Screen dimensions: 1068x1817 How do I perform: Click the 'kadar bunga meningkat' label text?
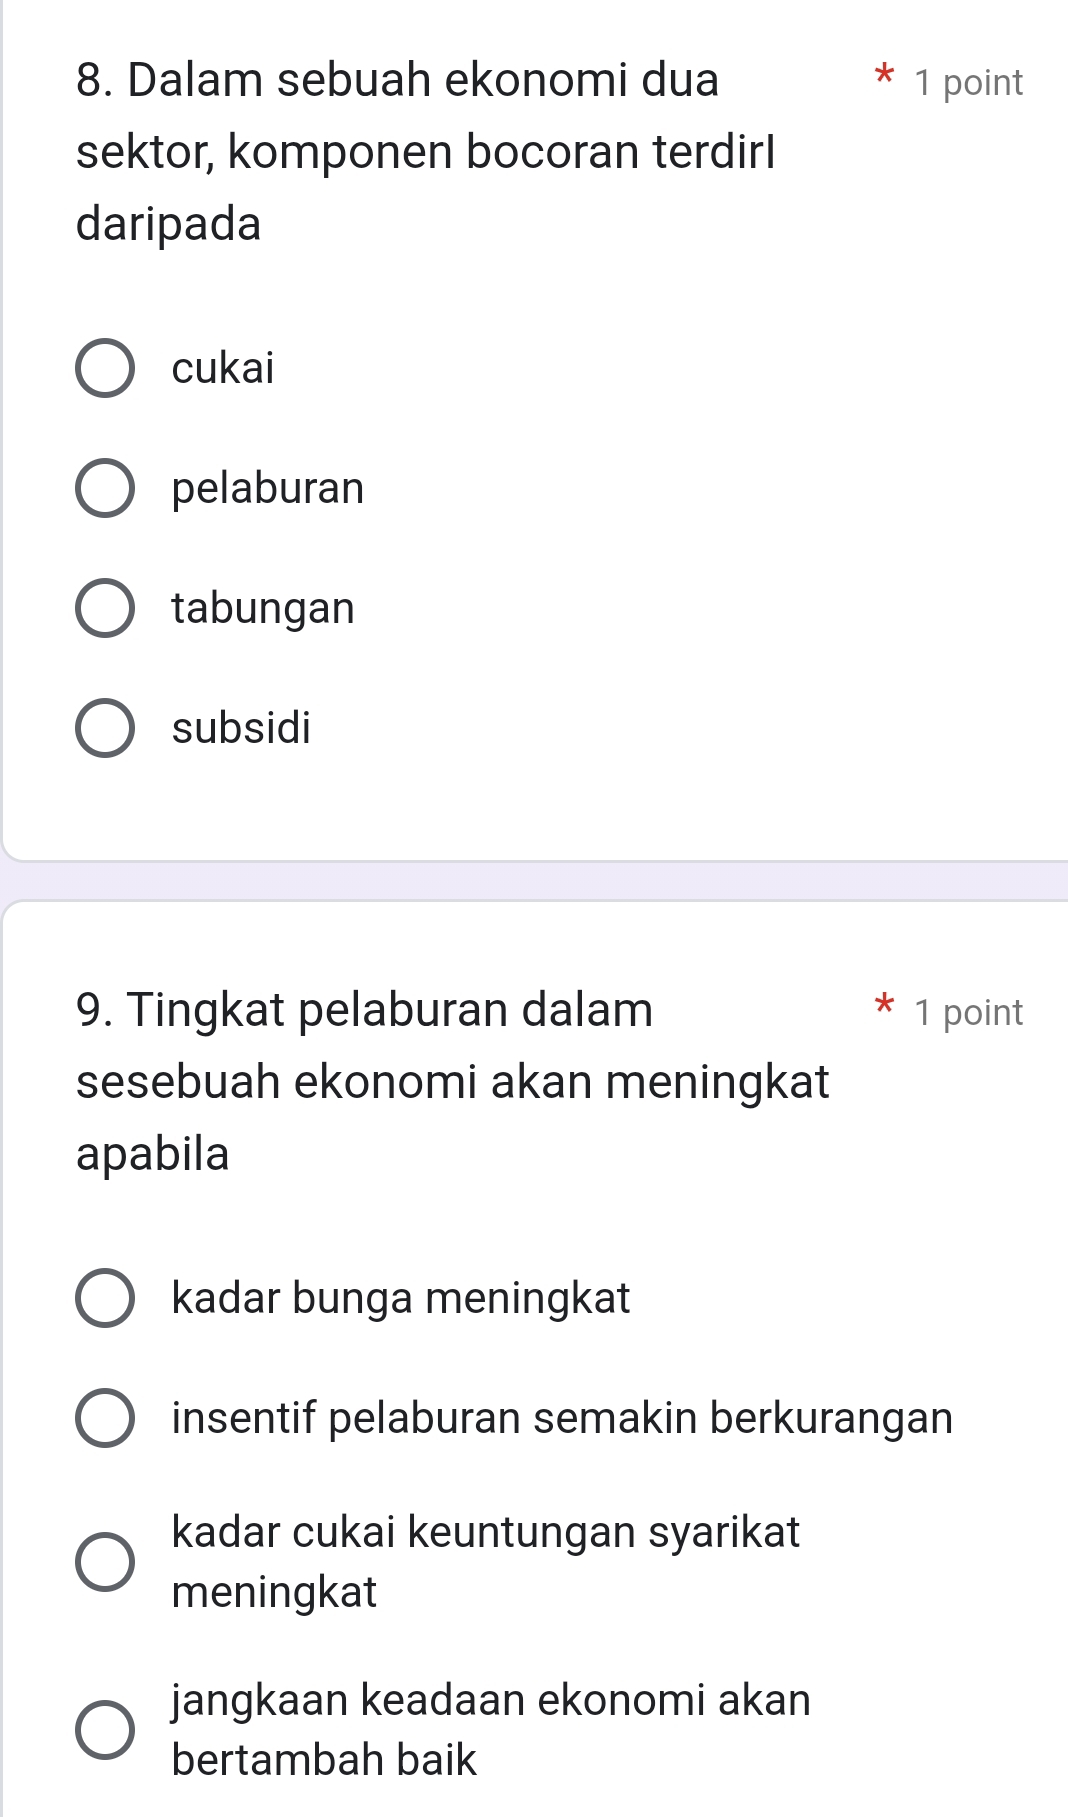point(401,1299)
